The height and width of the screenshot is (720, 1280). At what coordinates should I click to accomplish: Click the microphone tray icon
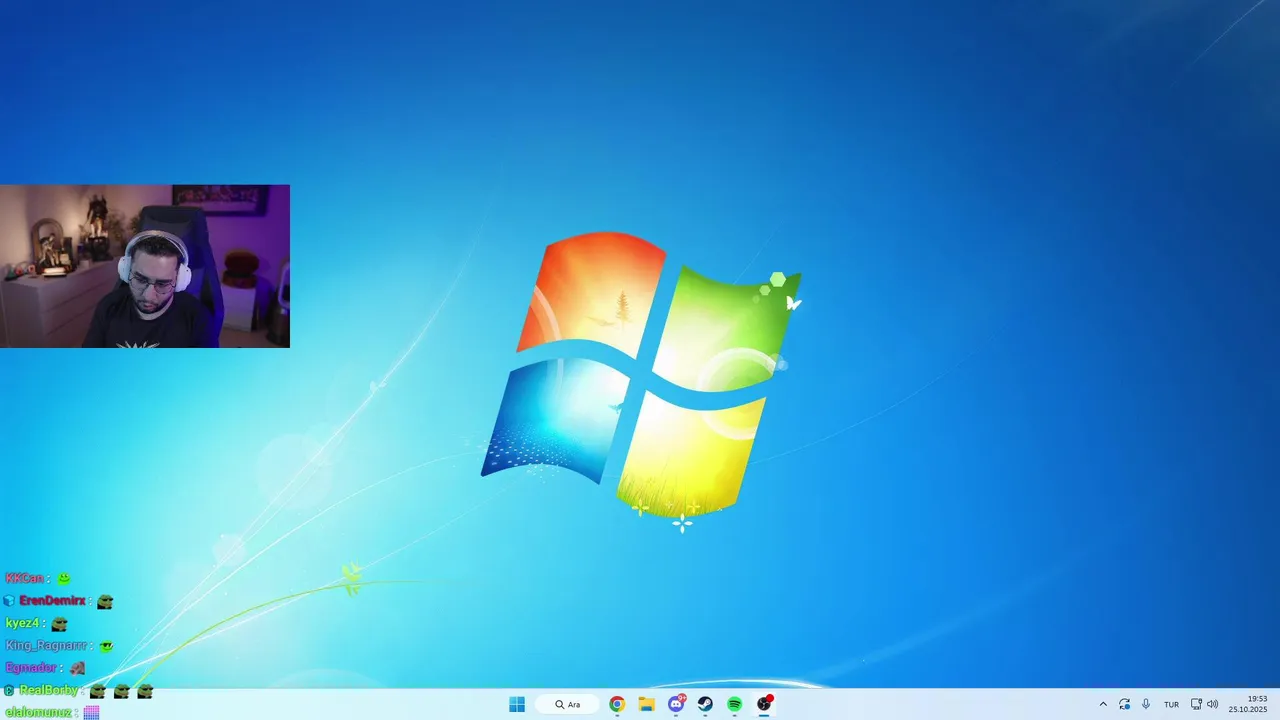click(1146, 704)
